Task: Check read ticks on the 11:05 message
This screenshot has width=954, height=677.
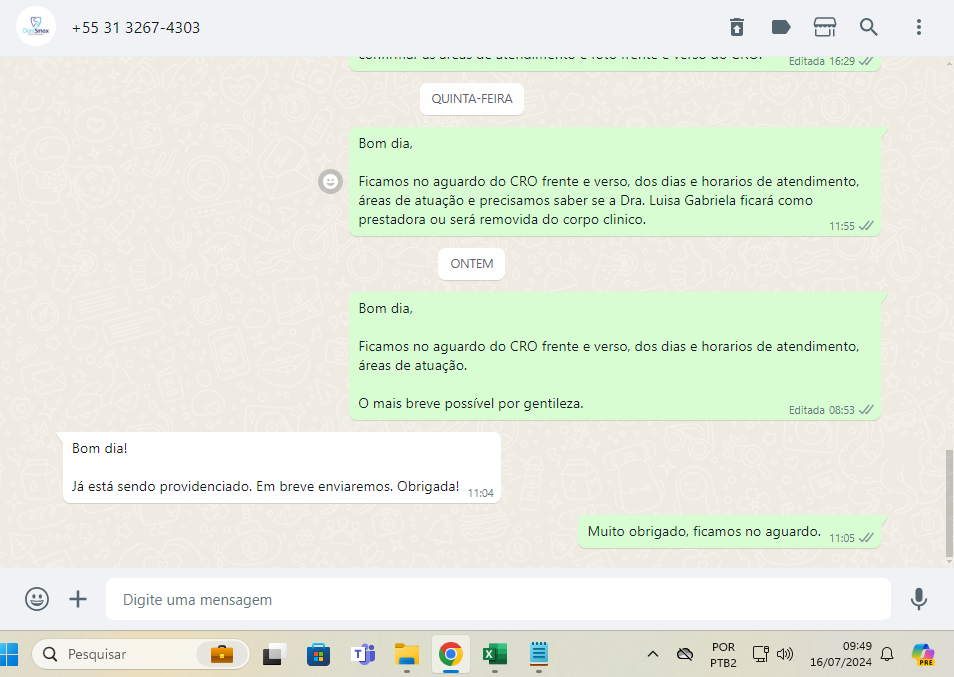Action: tap(866, 538)
